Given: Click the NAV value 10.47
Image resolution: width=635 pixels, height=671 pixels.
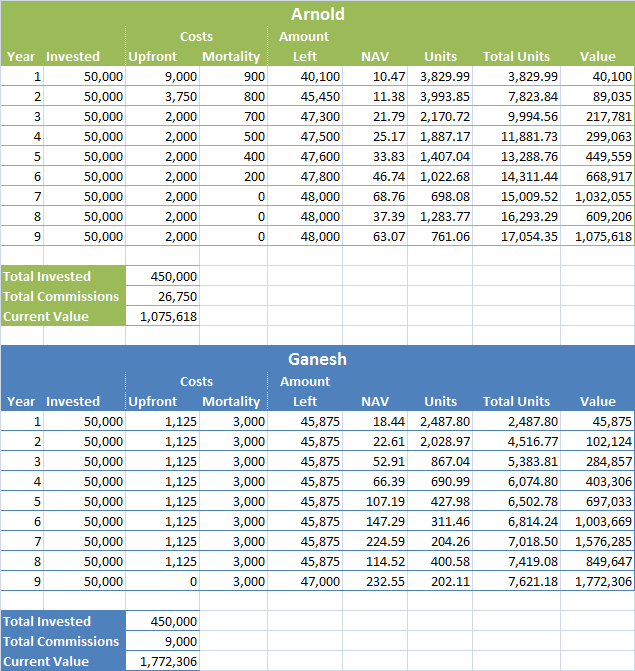Looking at the screenshot, I should pos(389,76).
